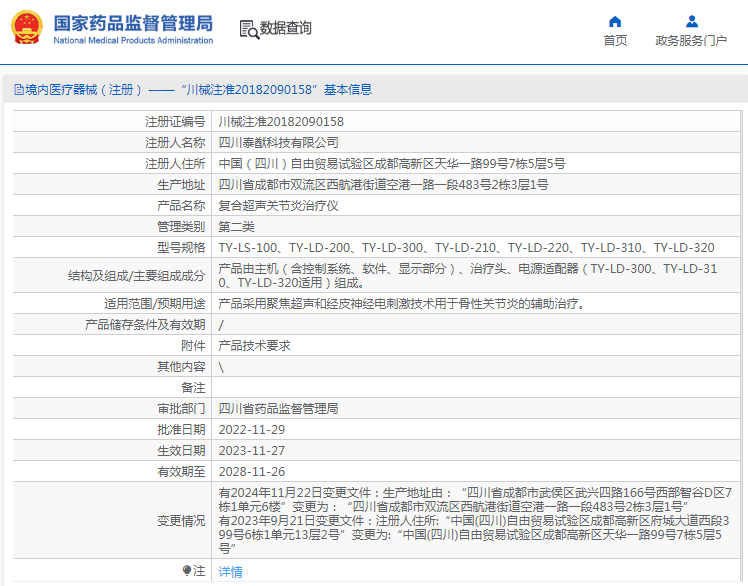
Task: Click the 四川省药品监督管理局 approval department value
Action: (x=279, y=408)
